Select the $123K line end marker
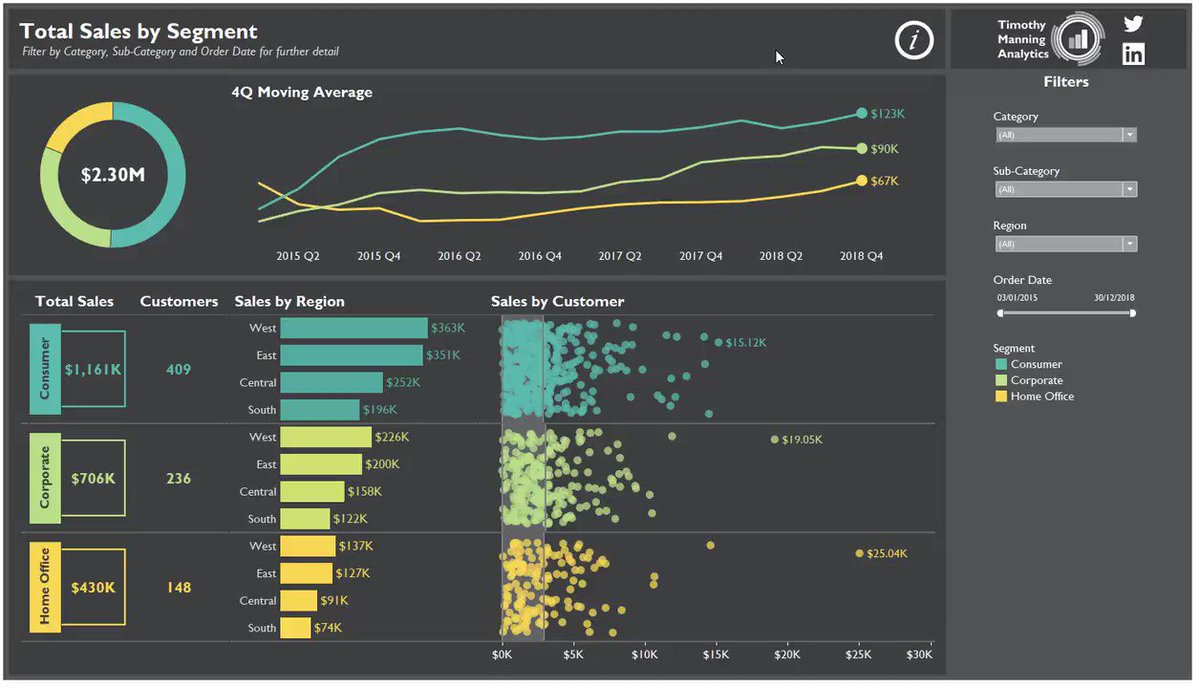1200x688 pixels. 861,114
